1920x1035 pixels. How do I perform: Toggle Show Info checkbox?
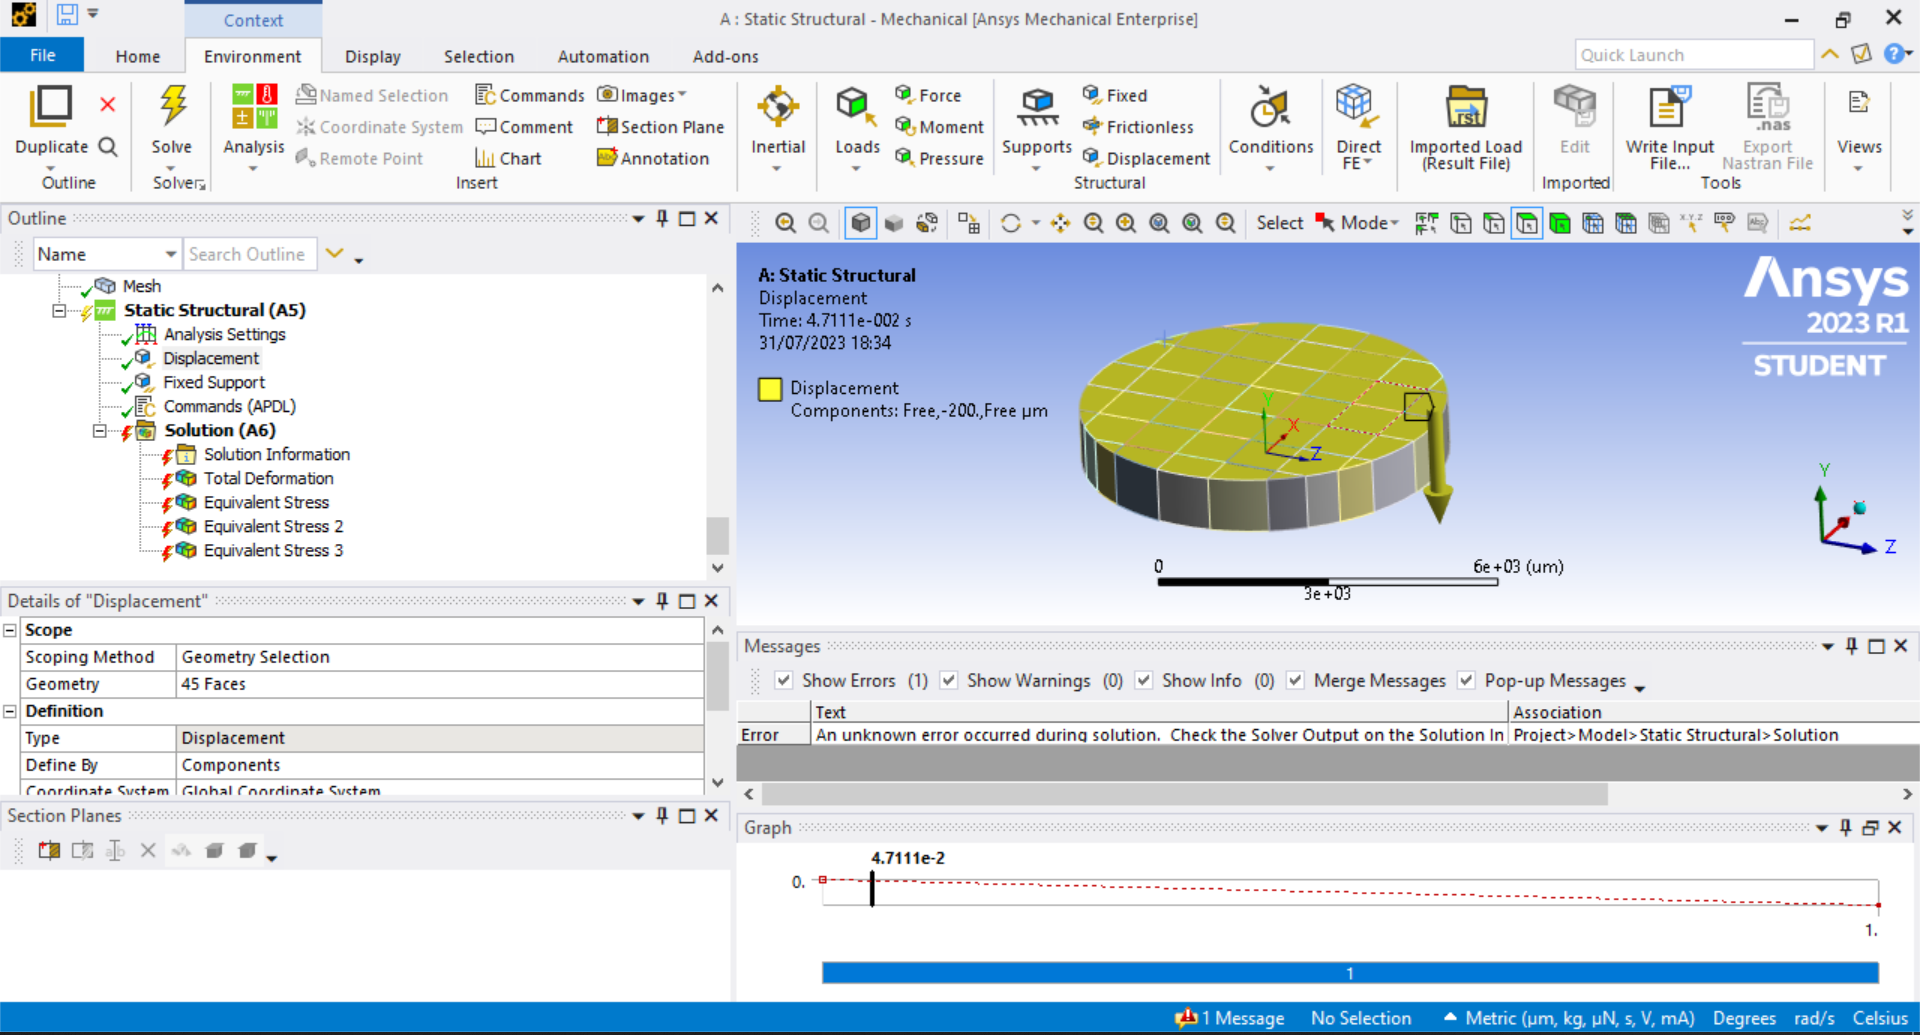pyautogui.click(x=1144, y=680)
